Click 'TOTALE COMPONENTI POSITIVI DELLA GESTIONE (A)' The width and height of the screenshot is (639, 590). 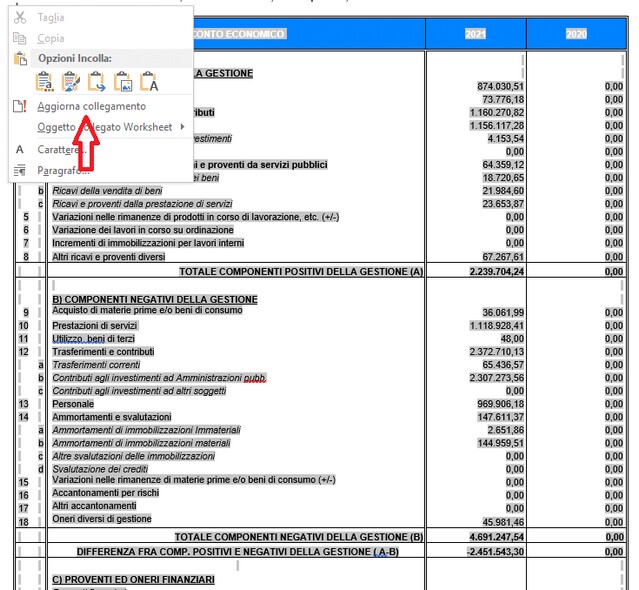301,272
